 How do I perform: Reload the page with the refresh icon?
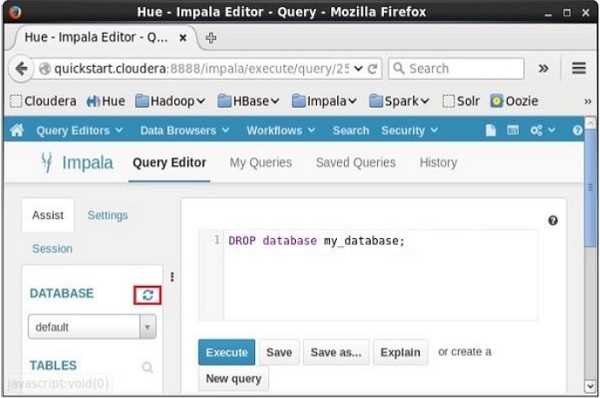372,69
